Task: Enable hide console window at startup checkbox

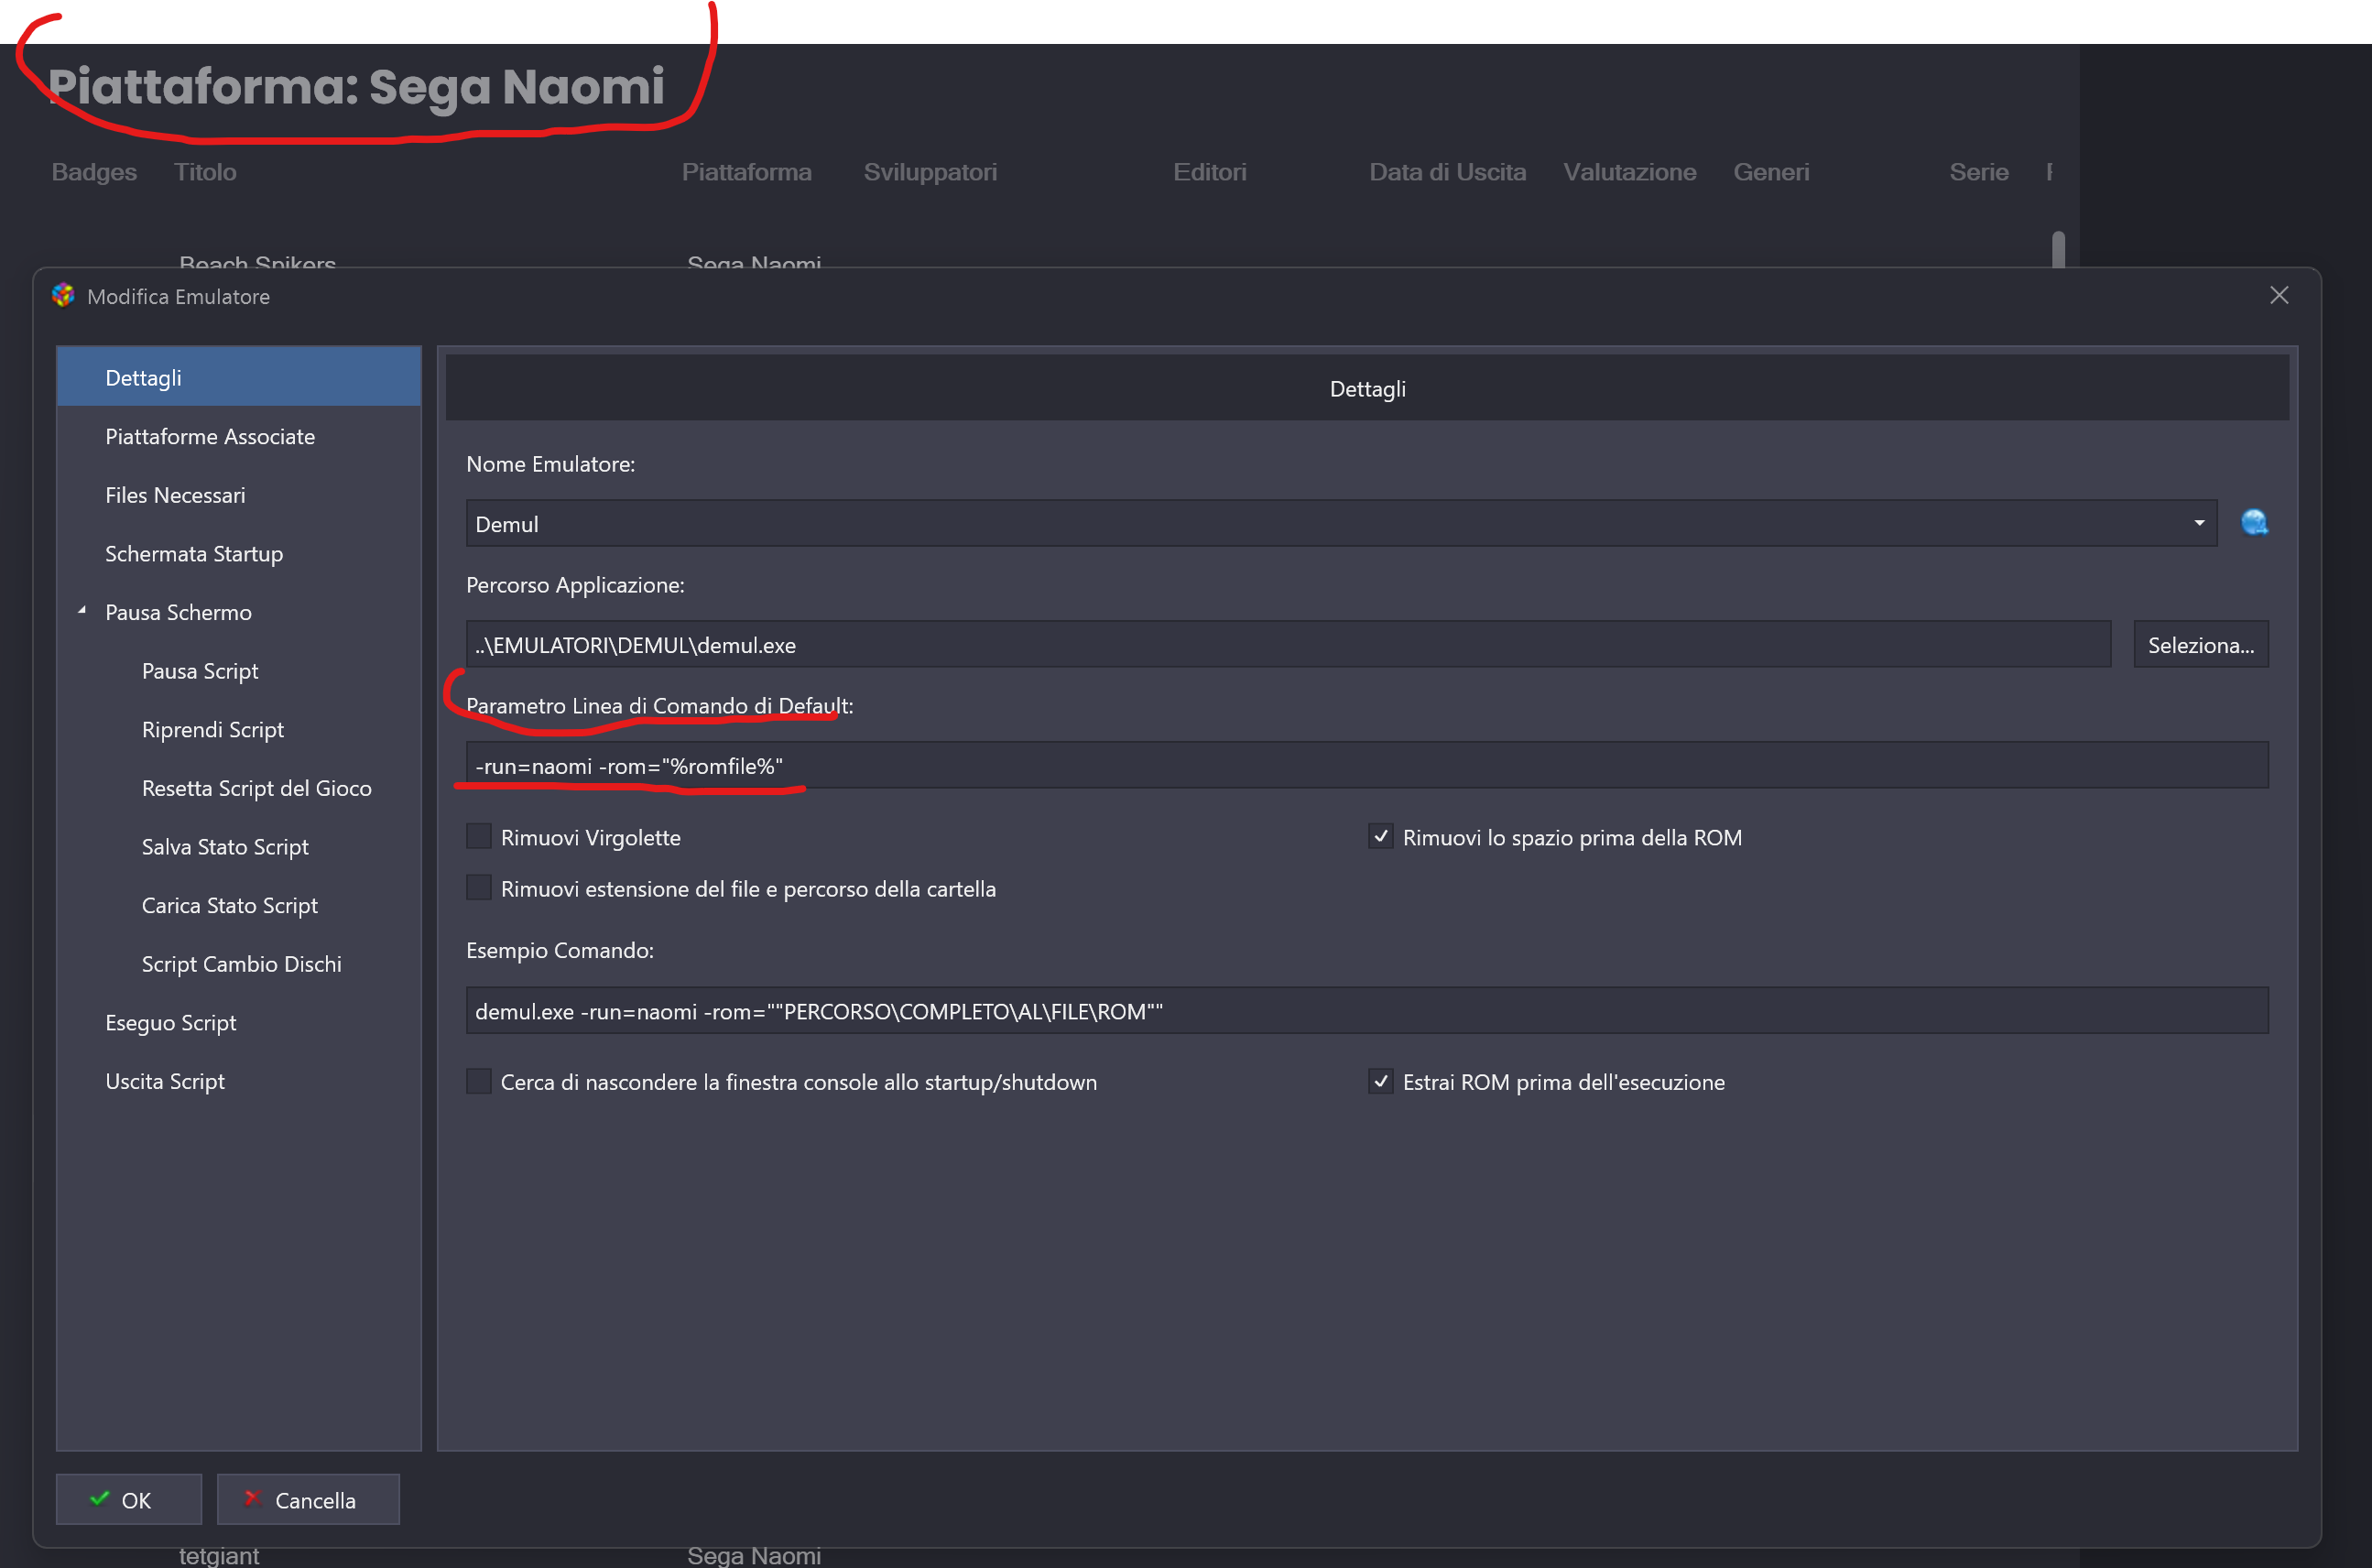Action: [x=479, y=1081]
